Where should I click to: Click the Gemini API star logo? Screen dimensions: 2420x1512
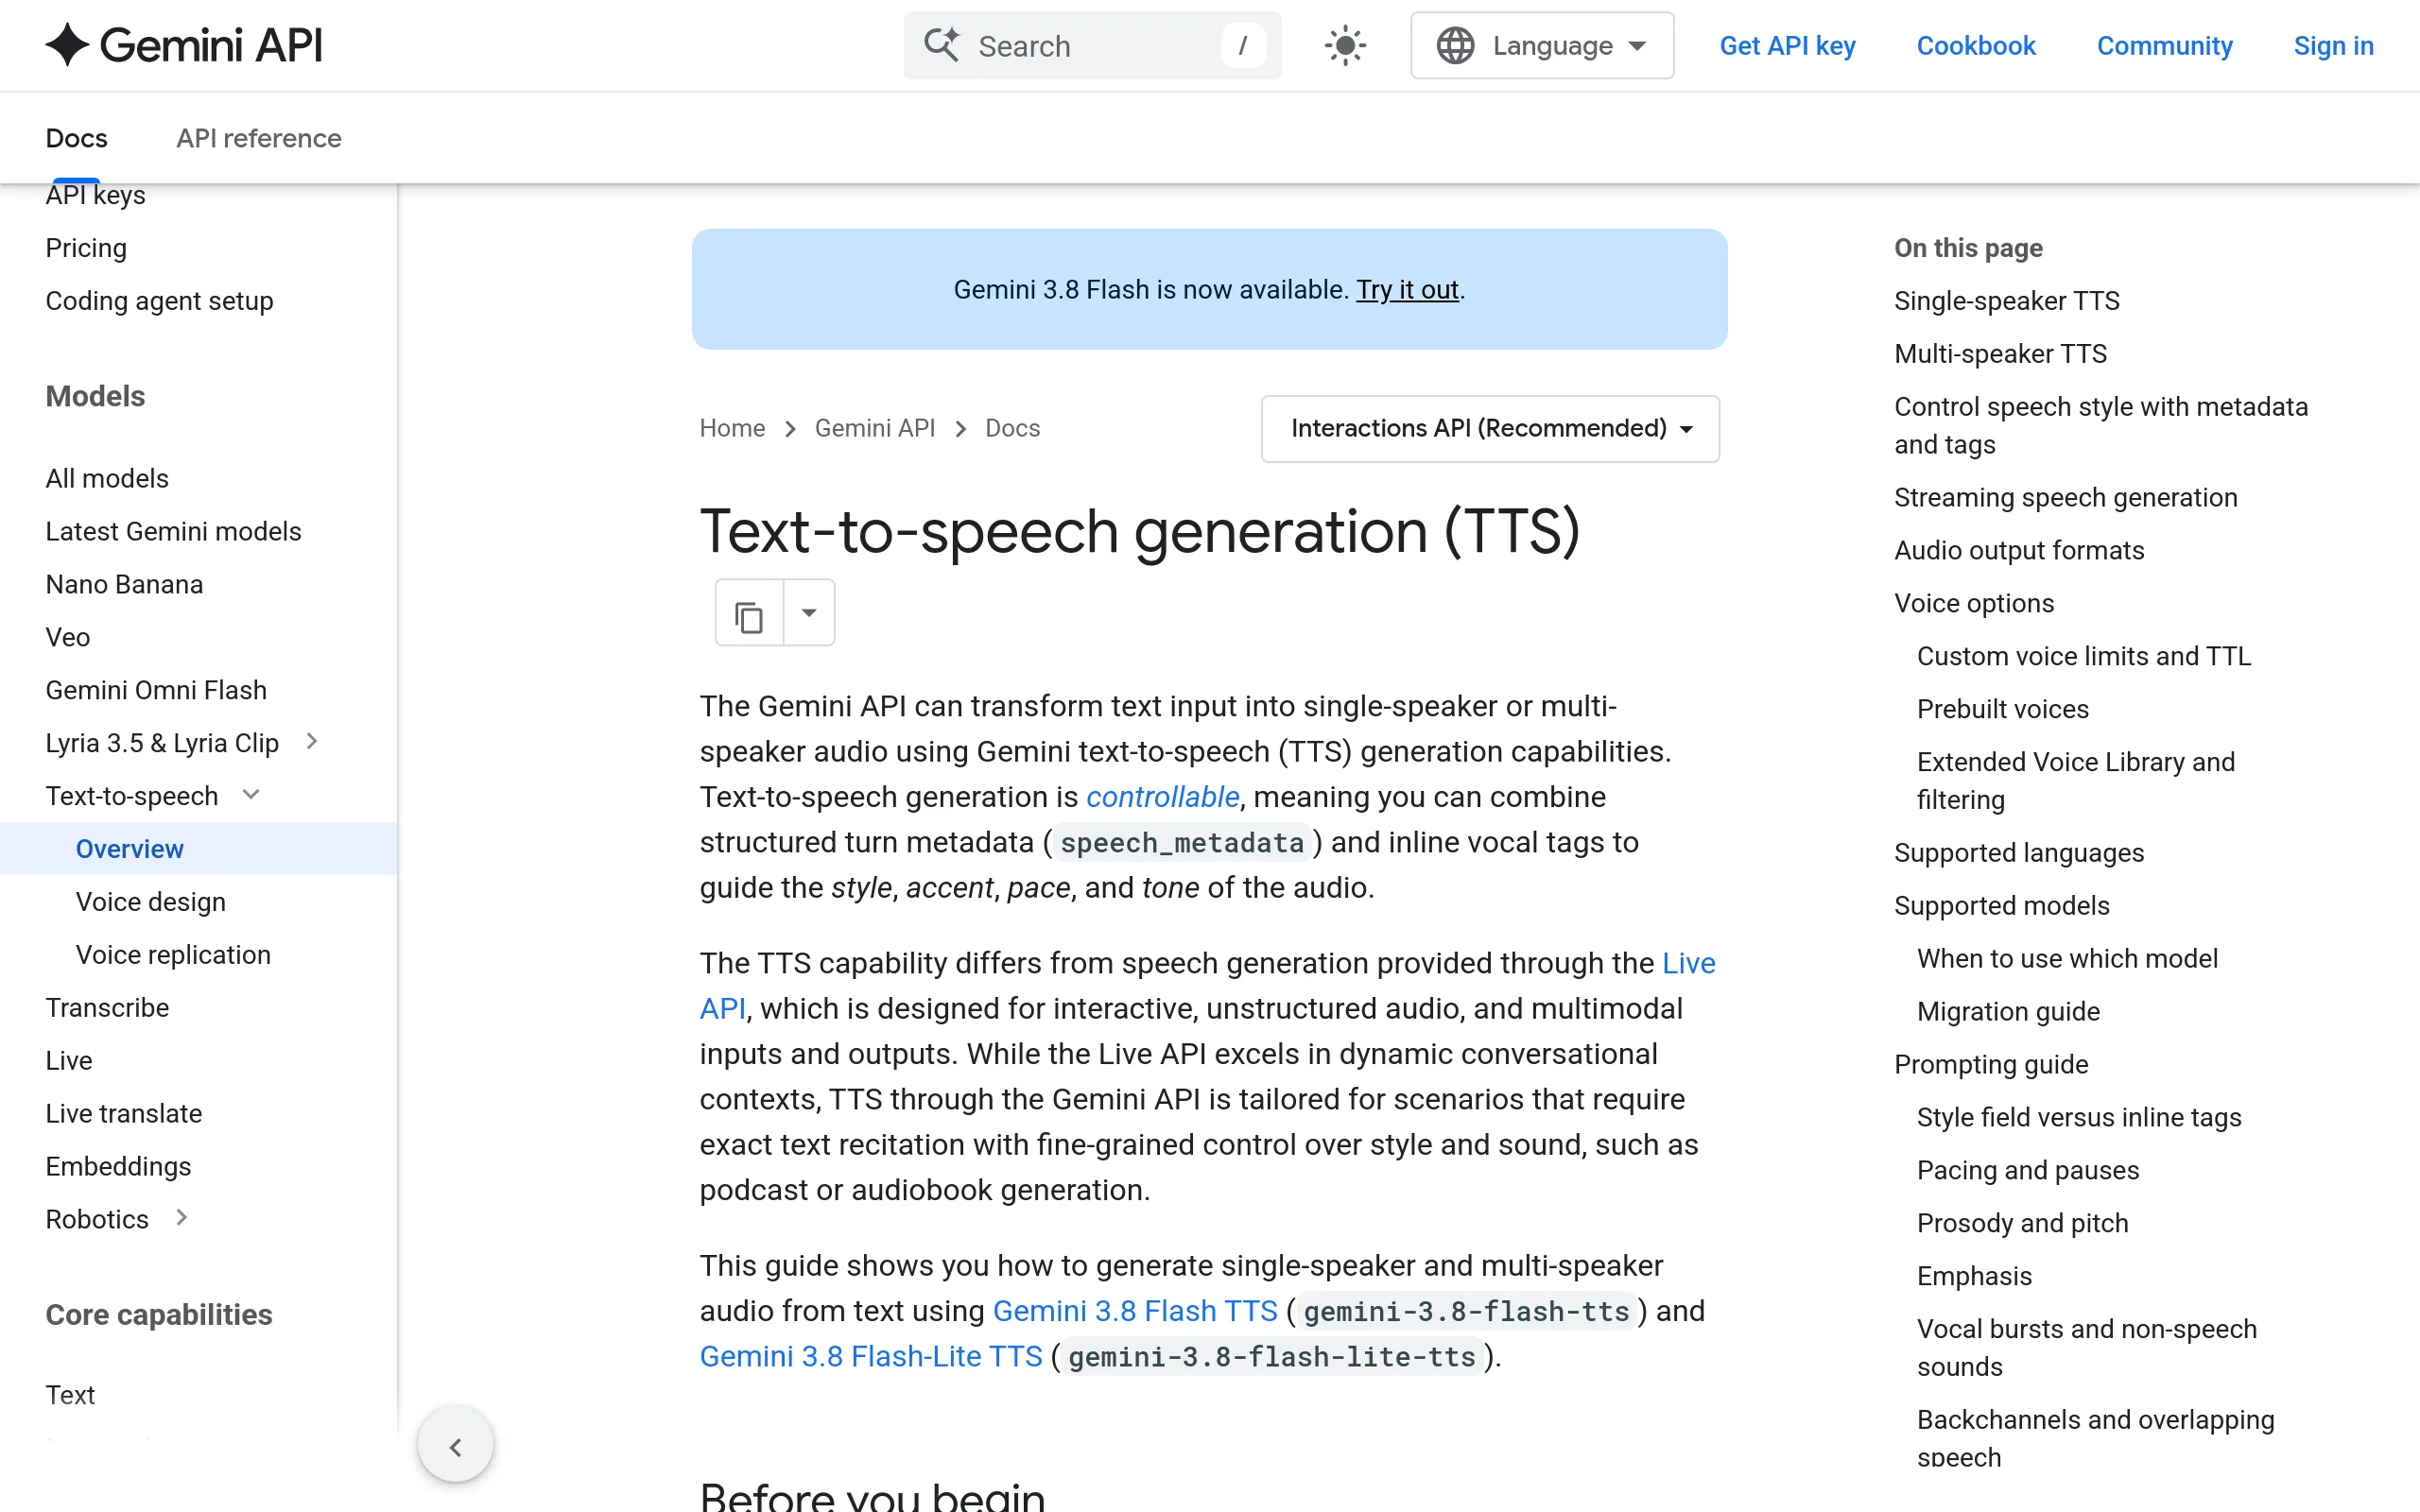68,45
